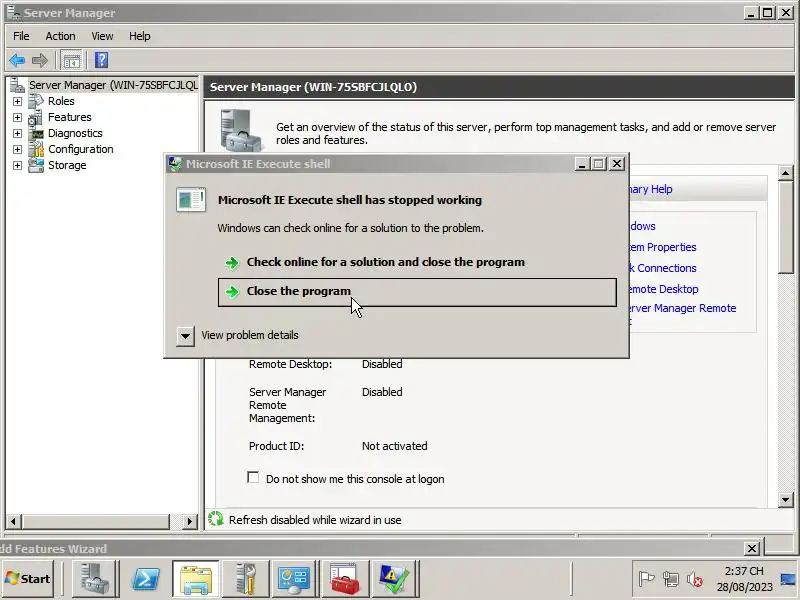Open the partially visible Remote Desktop link
The height and width of the screenshot is (600, 800).
coord(664,289)
